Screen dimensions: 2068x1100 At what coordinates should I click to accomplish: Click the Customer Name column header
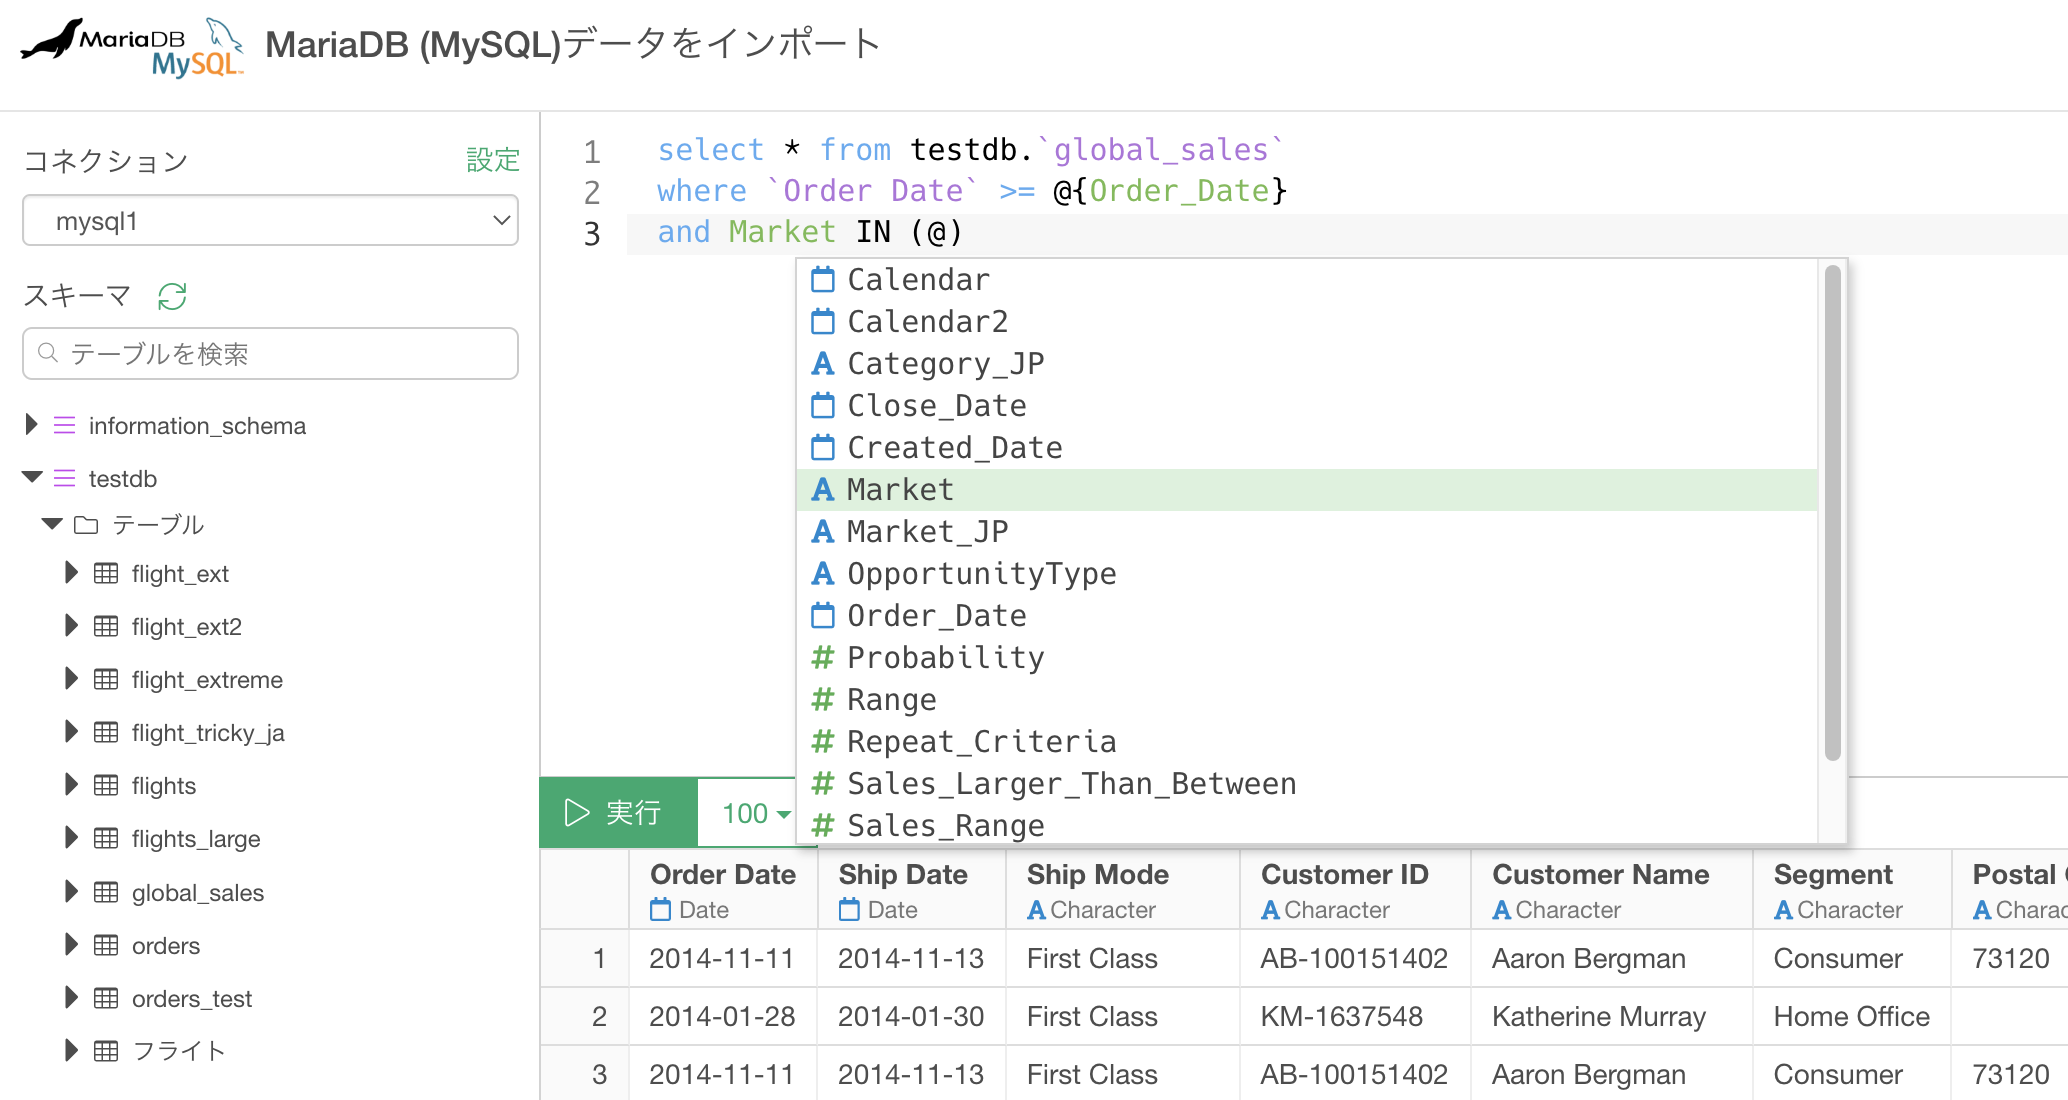point(1611,890)
